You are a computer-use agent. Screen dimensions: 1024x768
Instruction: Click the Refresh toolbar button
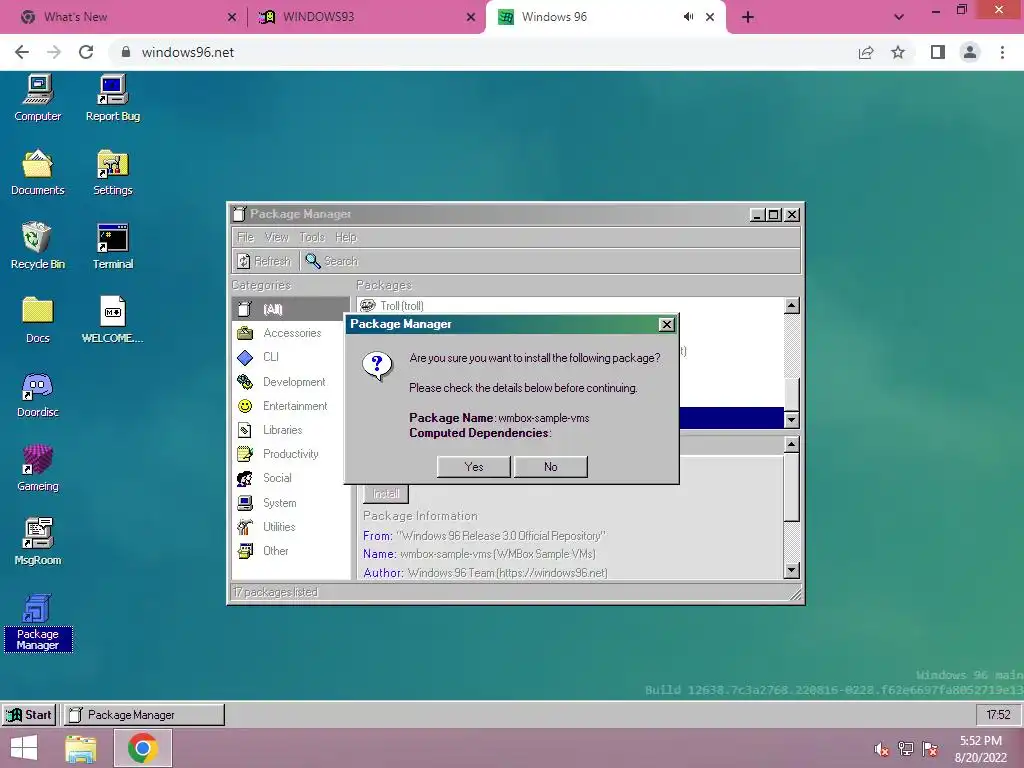[264, 261]
